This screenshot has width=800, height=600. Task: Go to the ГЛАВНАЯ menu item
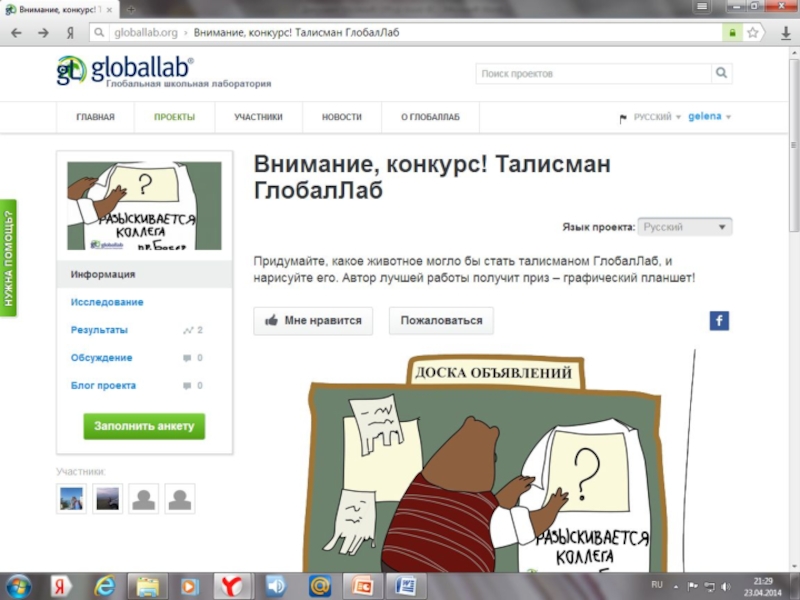coord(95,117)
